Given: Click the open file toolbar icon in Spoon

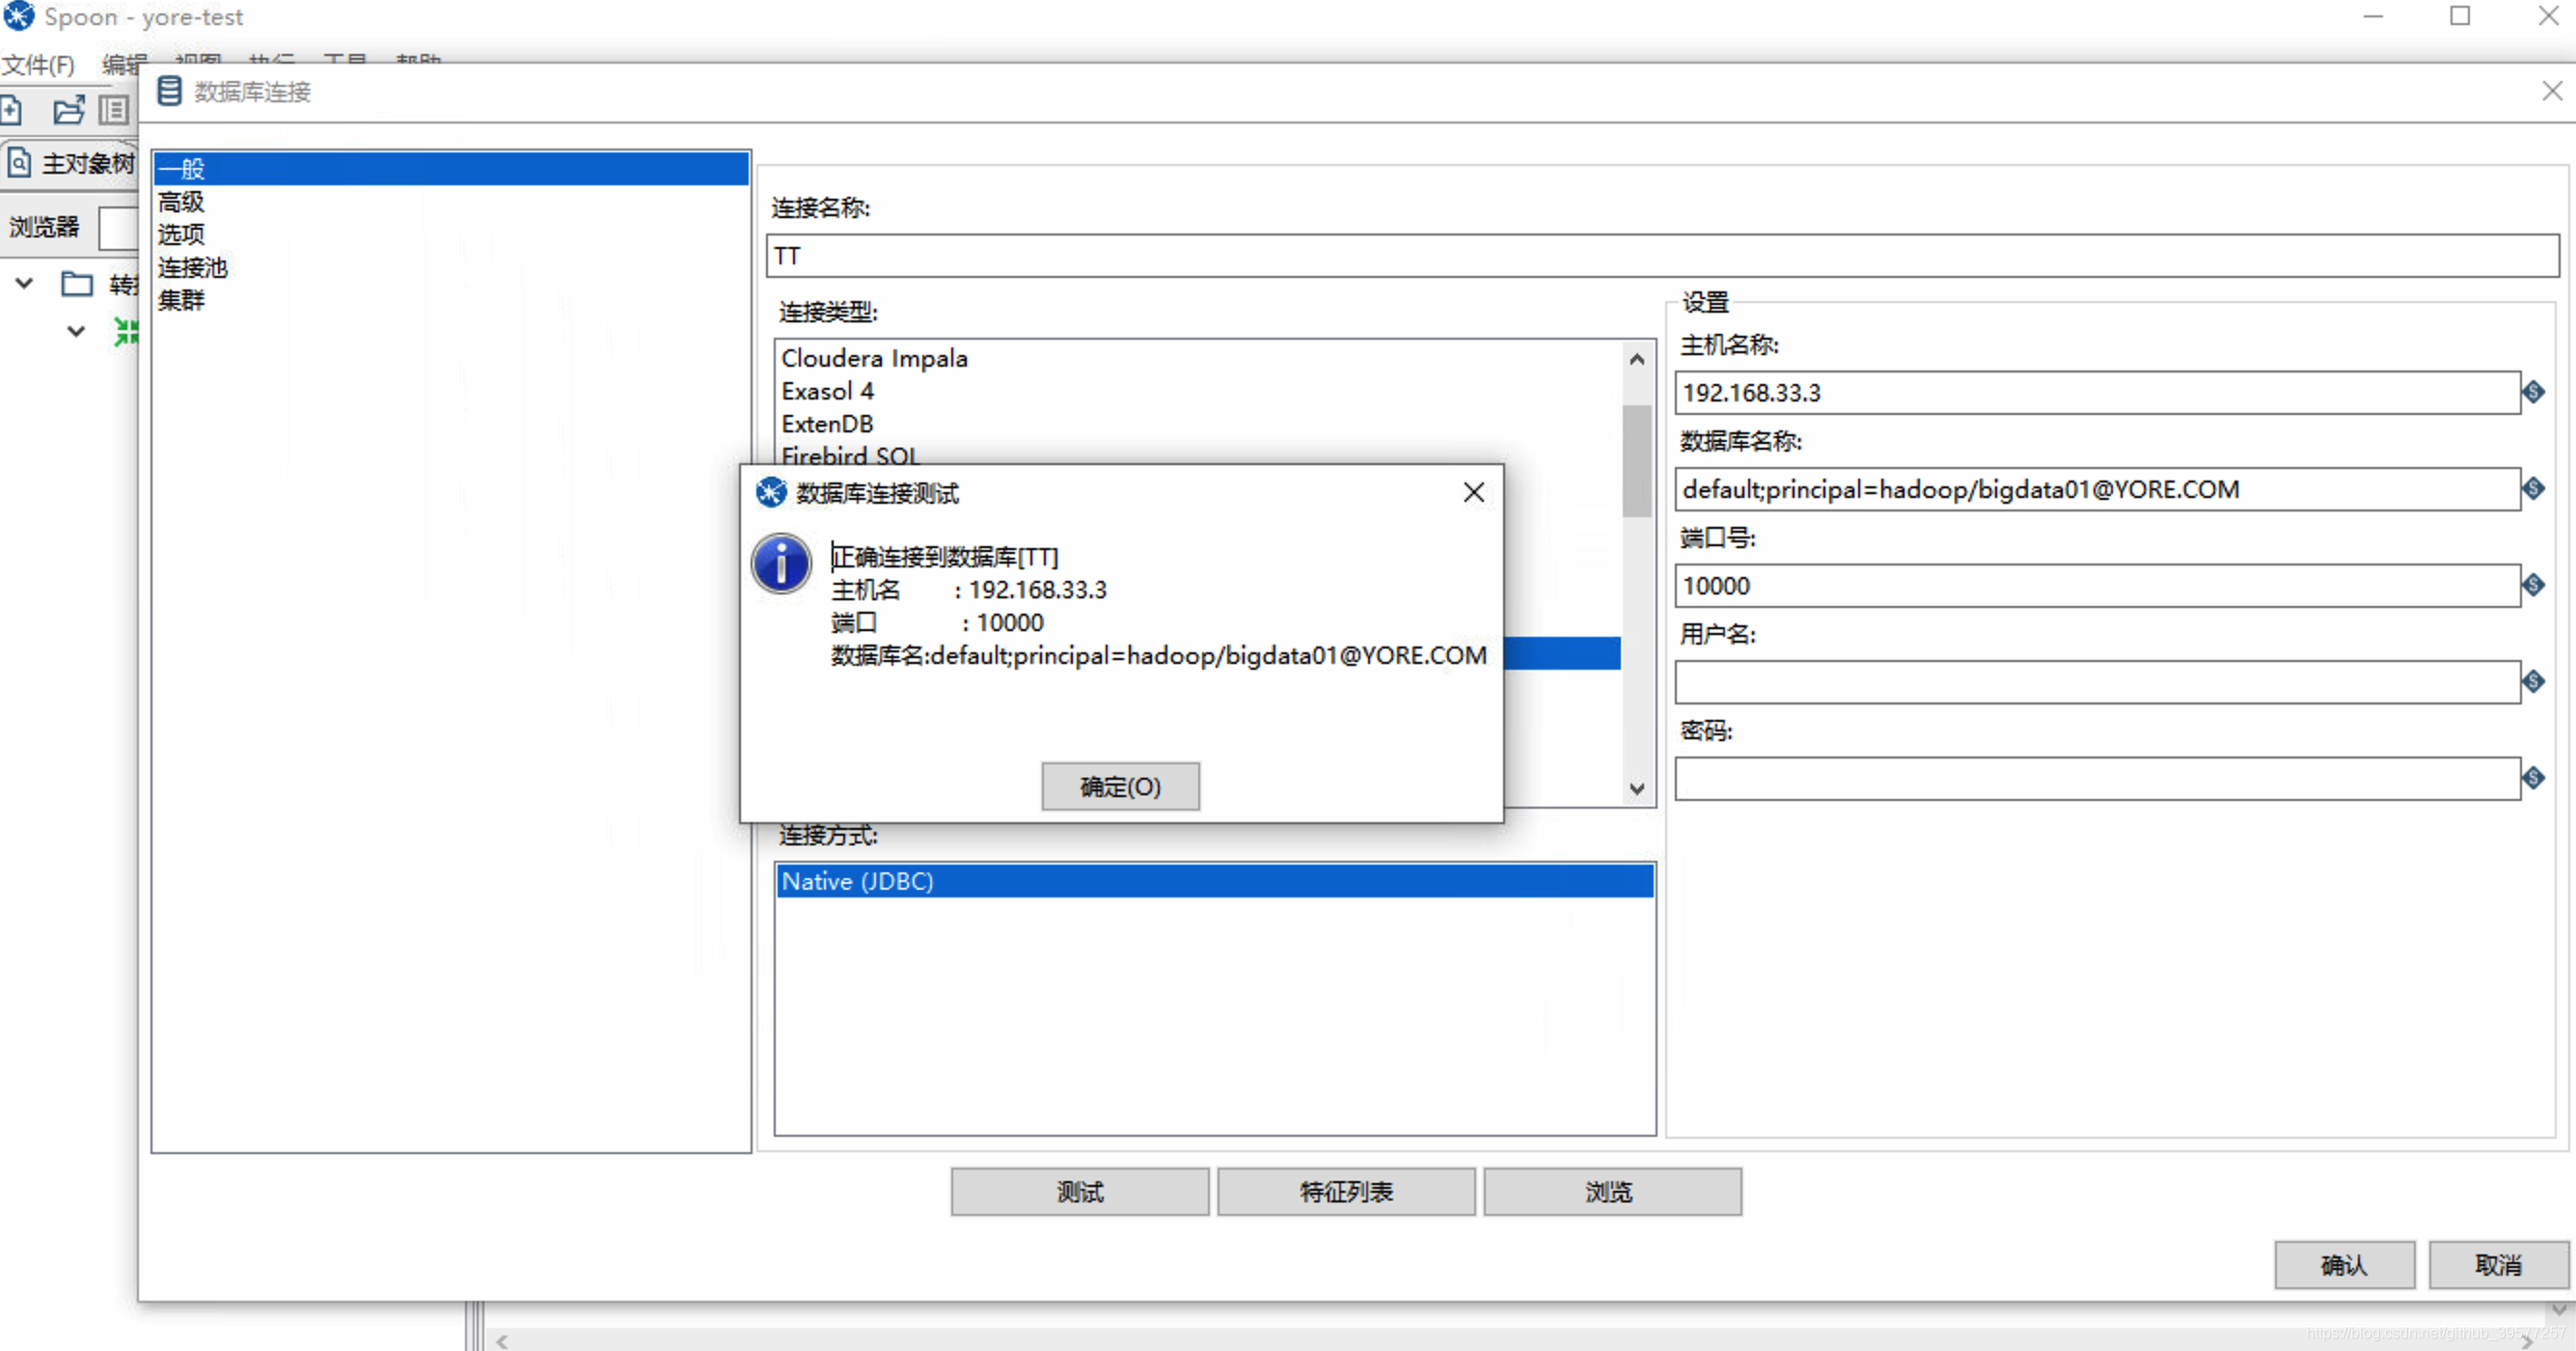Looking at the screenshot, I should (68, 110).
